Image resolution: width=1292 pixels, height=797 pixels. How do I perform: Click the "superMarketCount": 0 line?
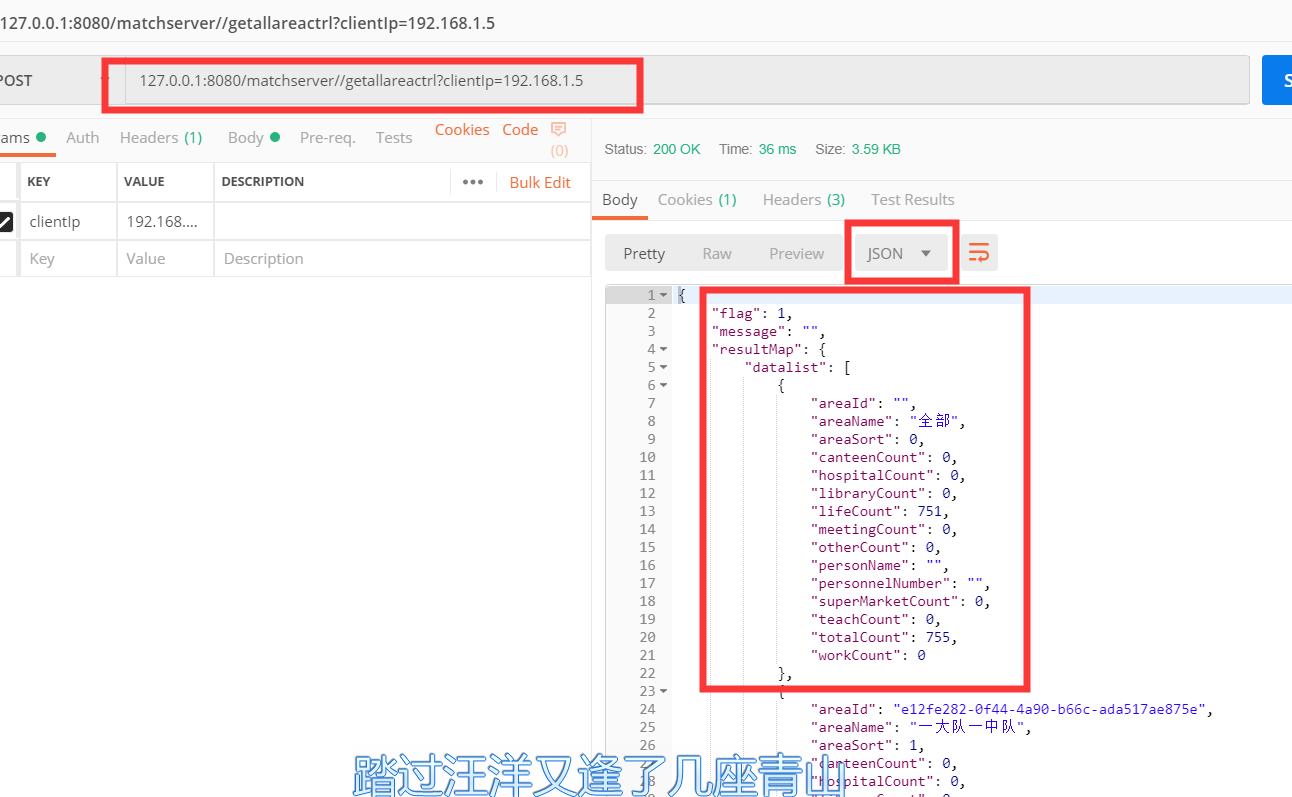coord(900,601)
